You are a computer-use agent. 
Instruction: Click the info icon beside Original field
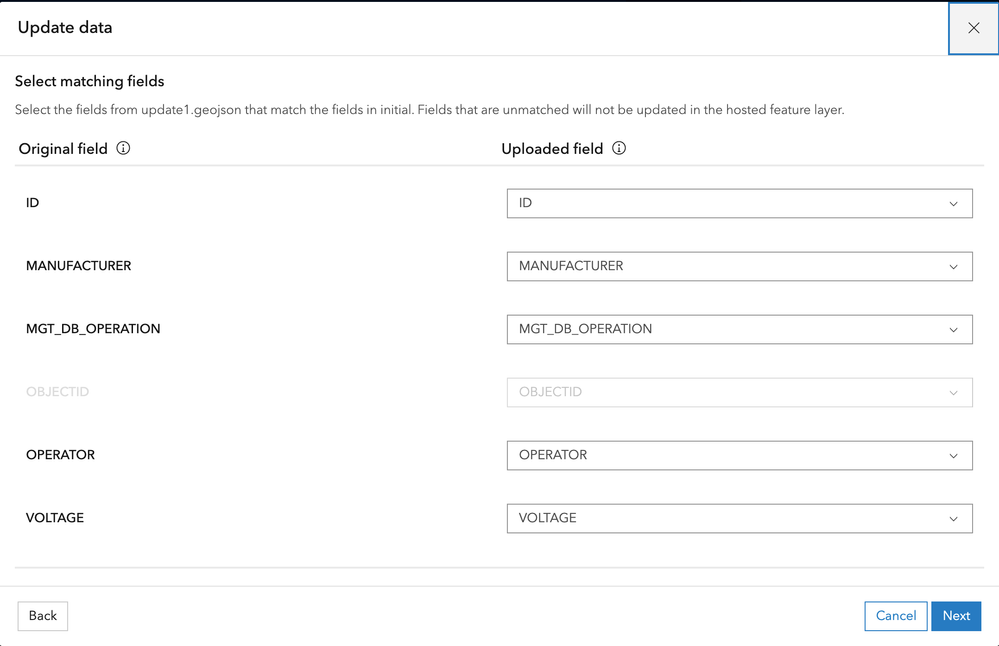[123, 149]
